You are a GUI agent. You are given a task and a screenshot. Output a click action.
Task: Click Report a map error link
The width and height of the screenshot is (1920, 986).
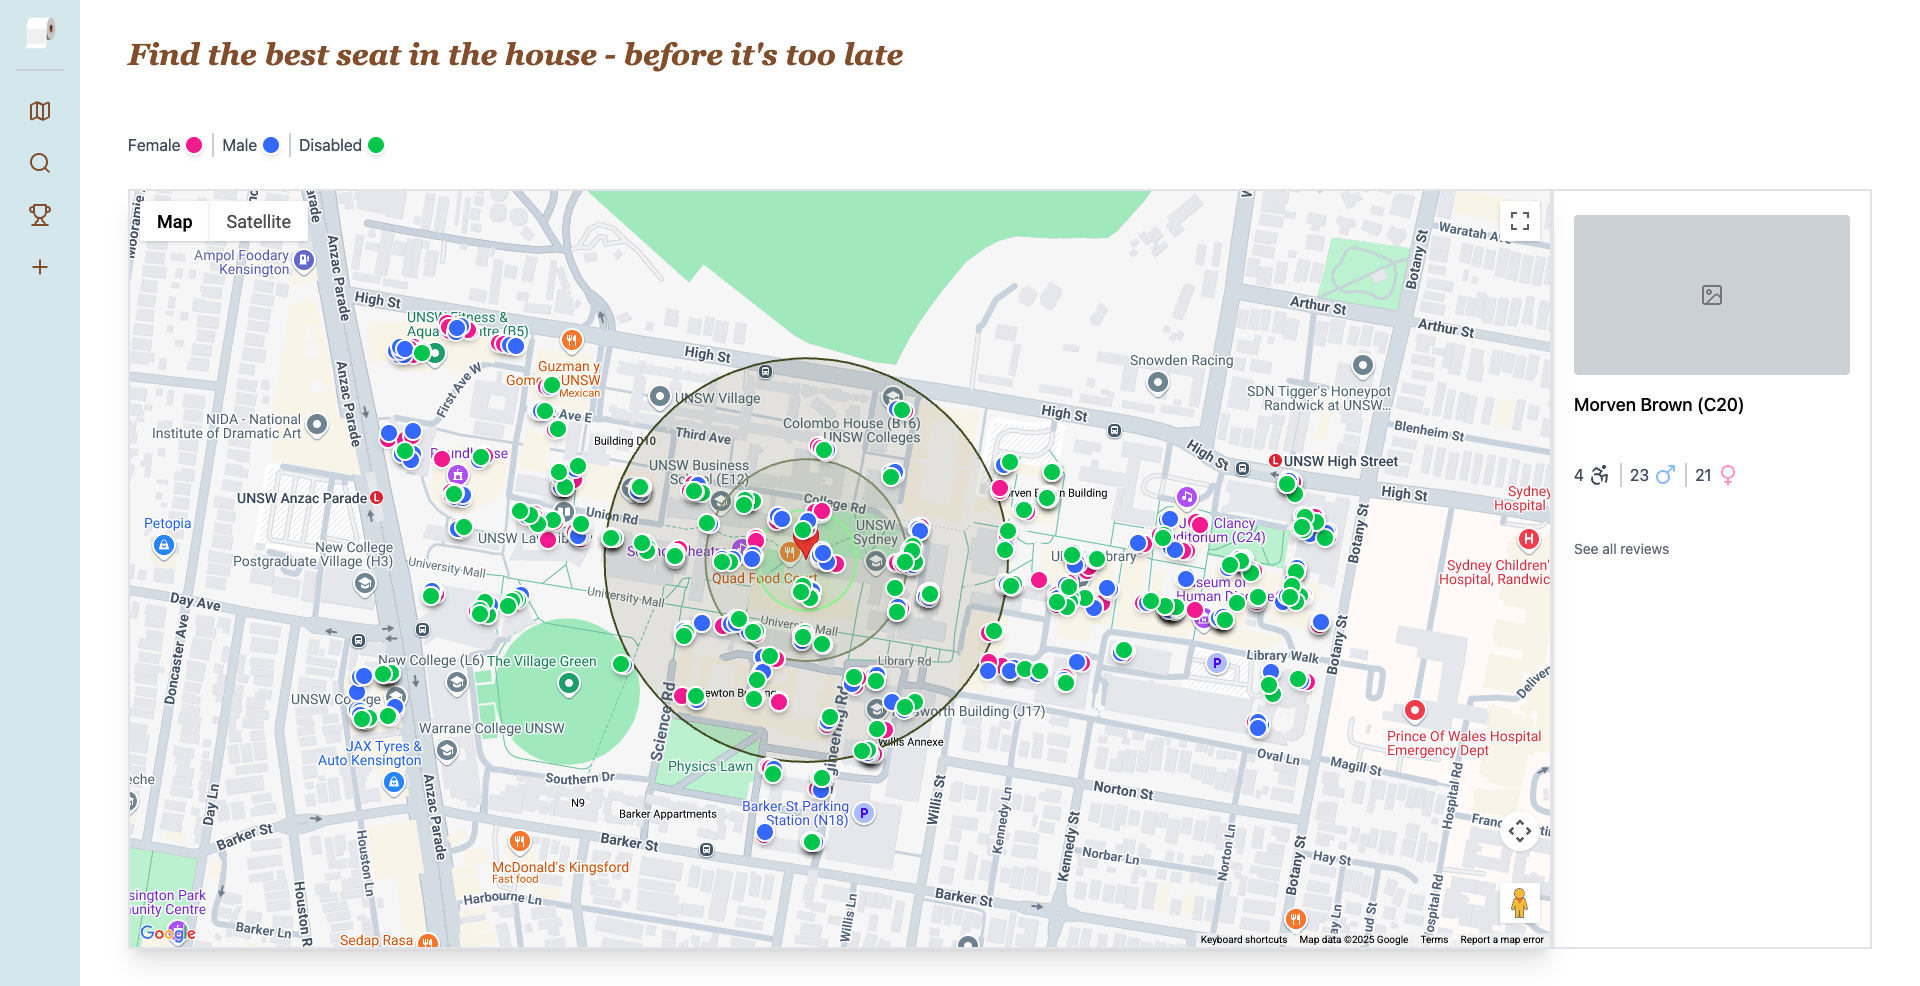coord(1502,940)
